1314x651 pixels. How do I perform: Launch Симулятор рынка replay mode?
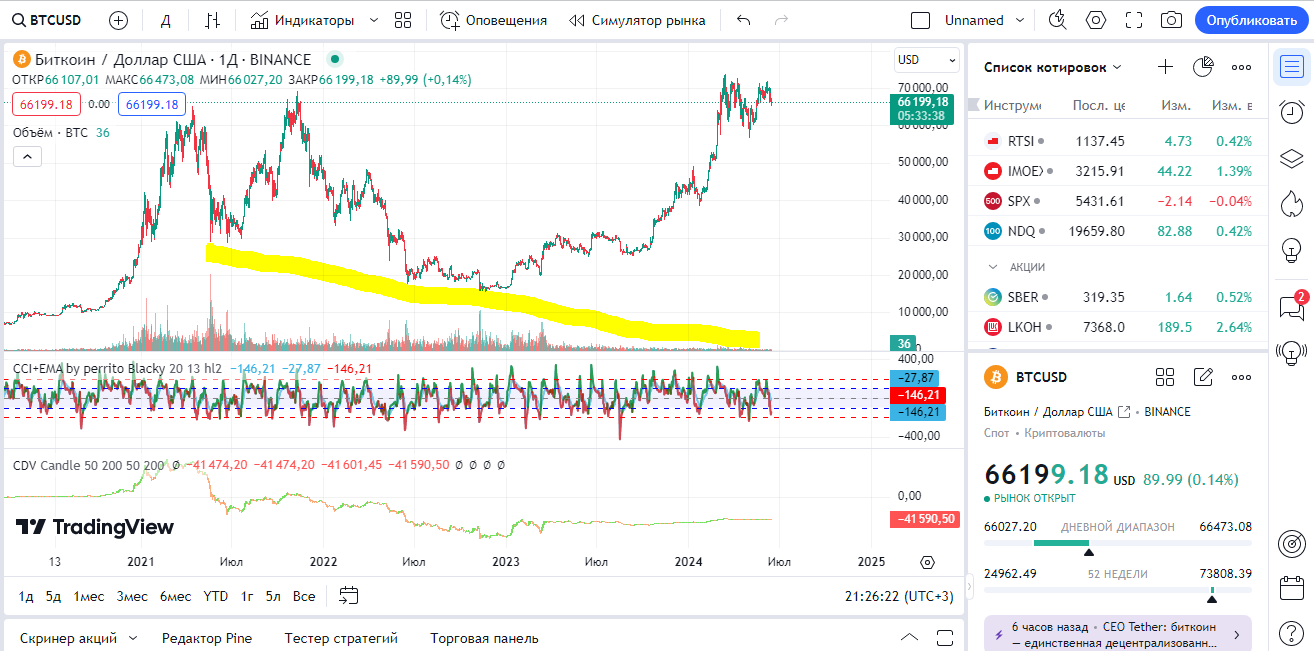(x=637, y=20)
